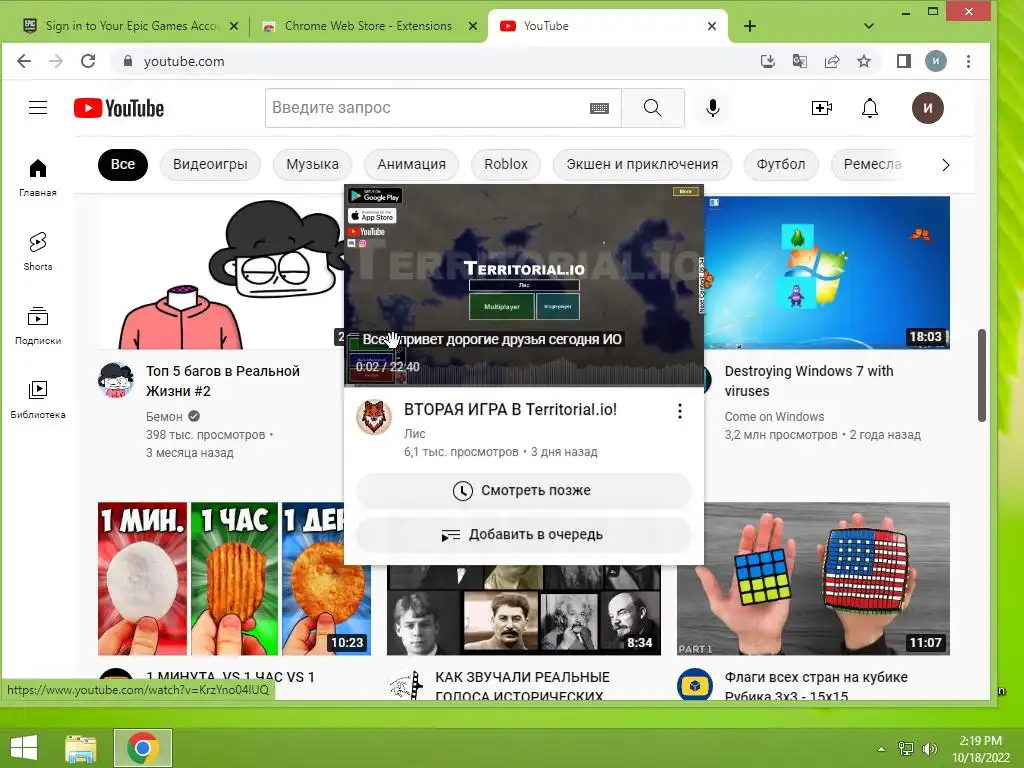
Task: Go back with the browser back arrow
Action: click(24, 61)
